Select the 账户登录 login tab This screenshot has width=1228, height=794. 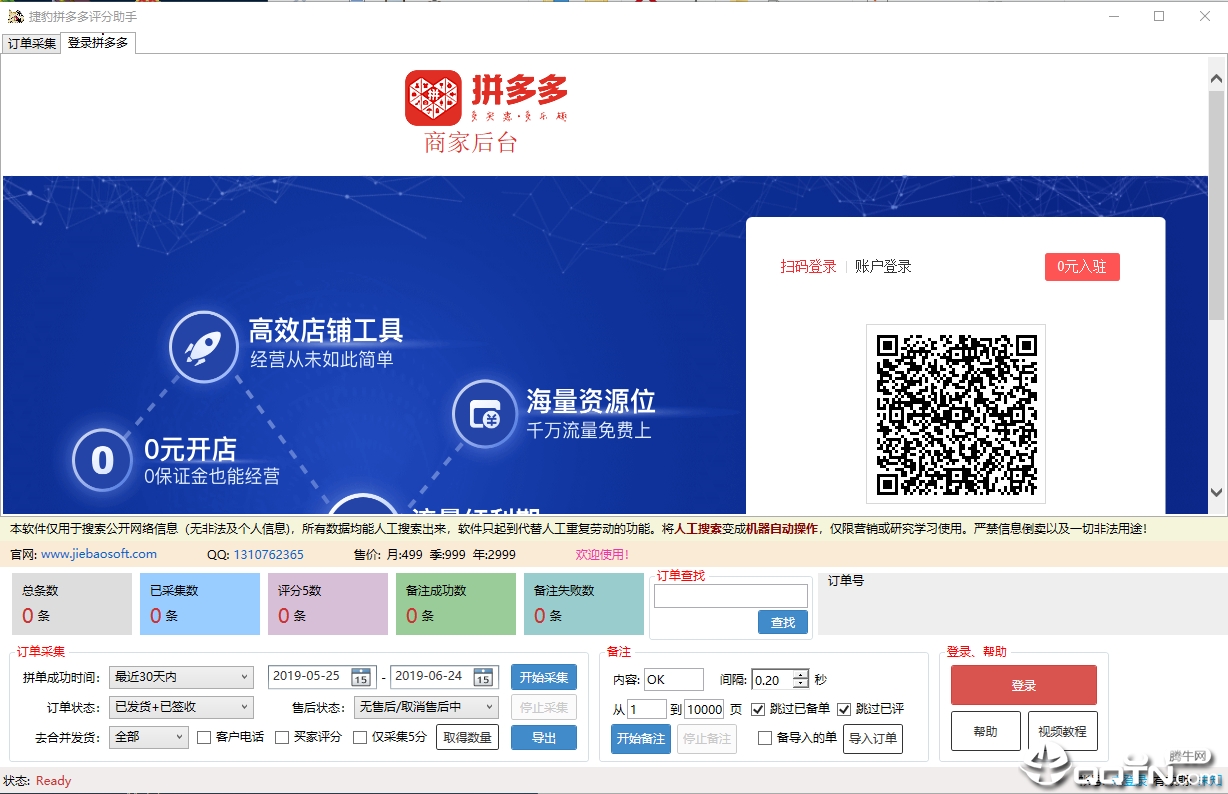883,266
